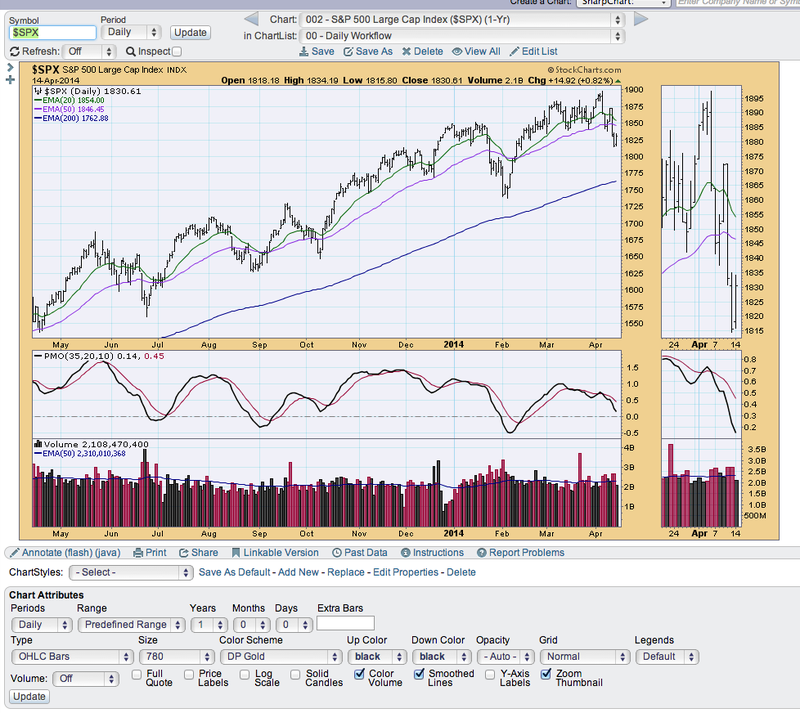
Task: Click the zoom thumbnail price chart
Action: point(701,211)
